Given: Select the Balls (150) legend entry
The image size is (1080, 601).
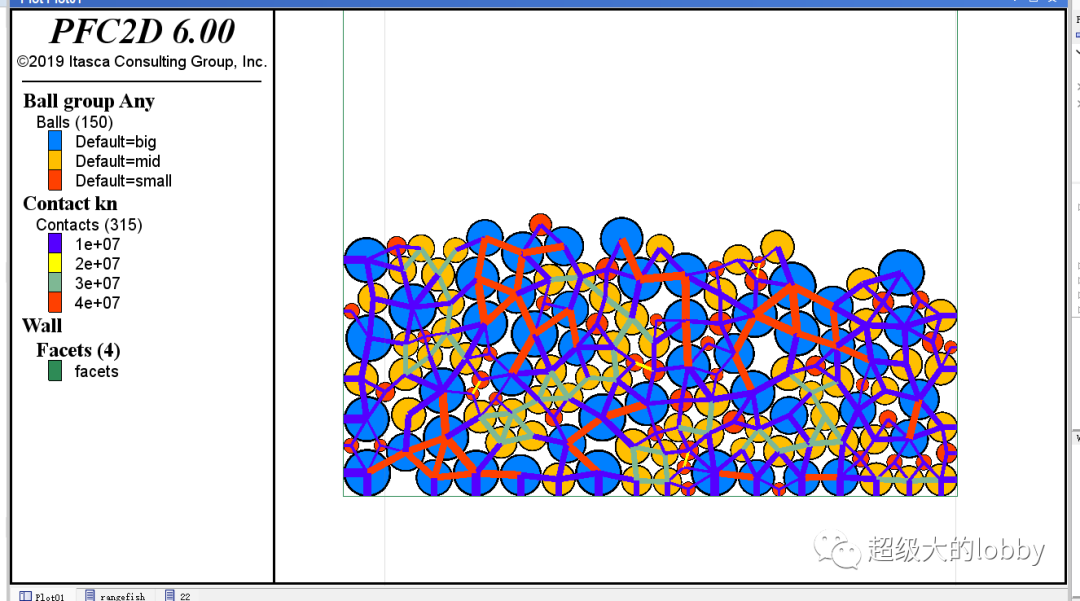Looking at the screenshot, I should [74, 123].
